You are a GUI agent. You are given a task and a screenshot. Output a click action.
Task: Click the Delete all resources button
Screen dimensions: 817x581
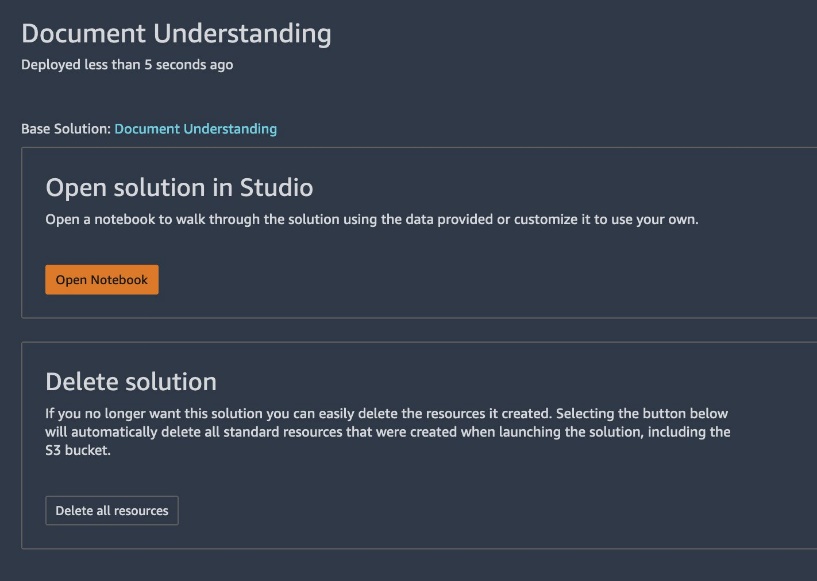point(112,511)
